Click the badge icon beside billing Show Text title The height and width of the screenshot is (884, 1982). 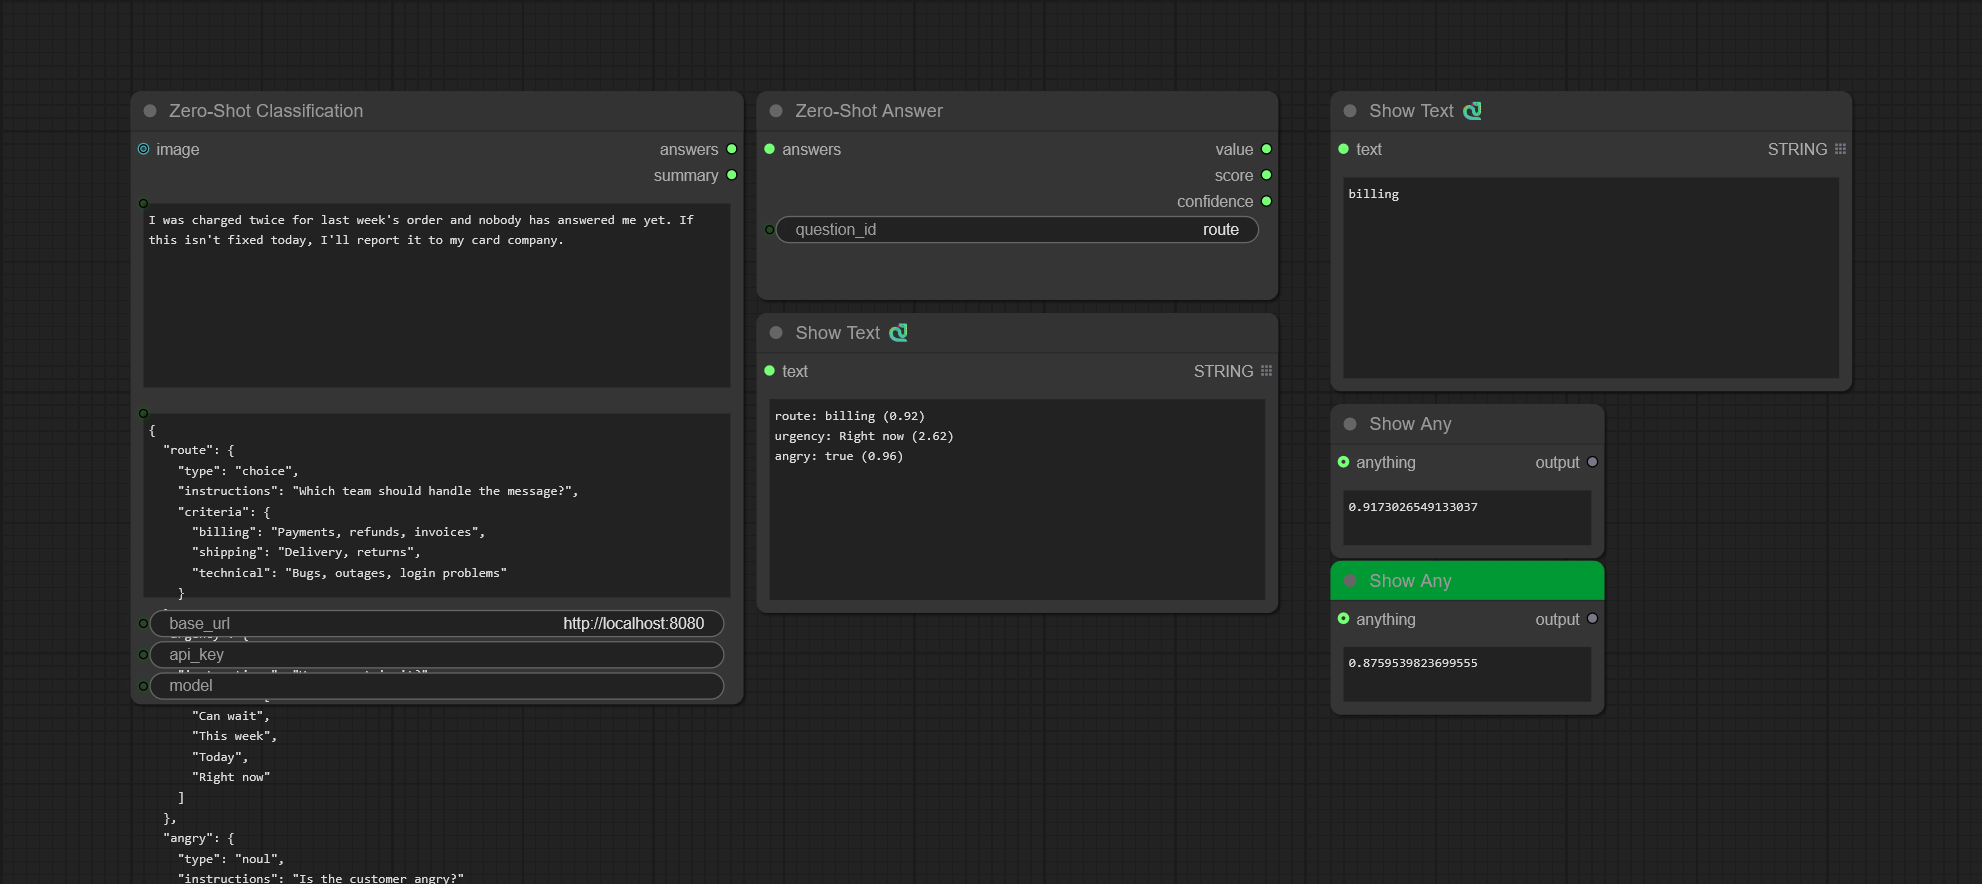[1473, 111]
